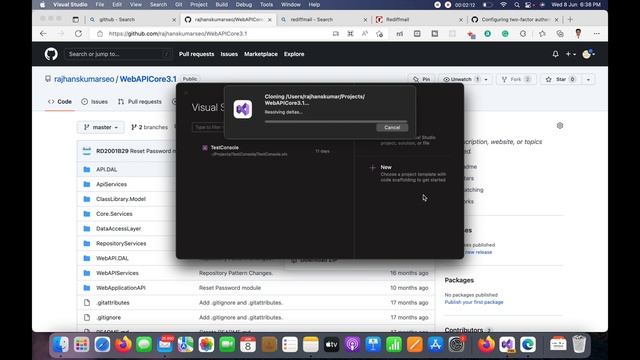Open the DataAccessLayer folder
640x360 pixels.
(118, 229)
